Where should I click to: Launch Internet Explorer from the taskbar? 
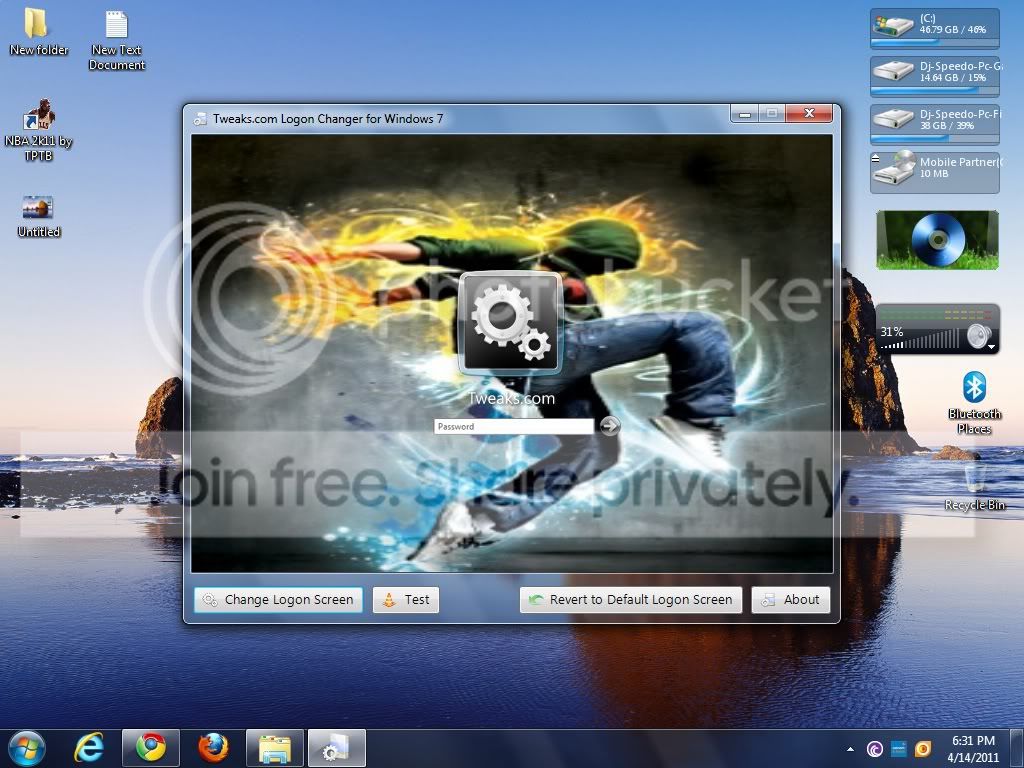tap(89, 748)
